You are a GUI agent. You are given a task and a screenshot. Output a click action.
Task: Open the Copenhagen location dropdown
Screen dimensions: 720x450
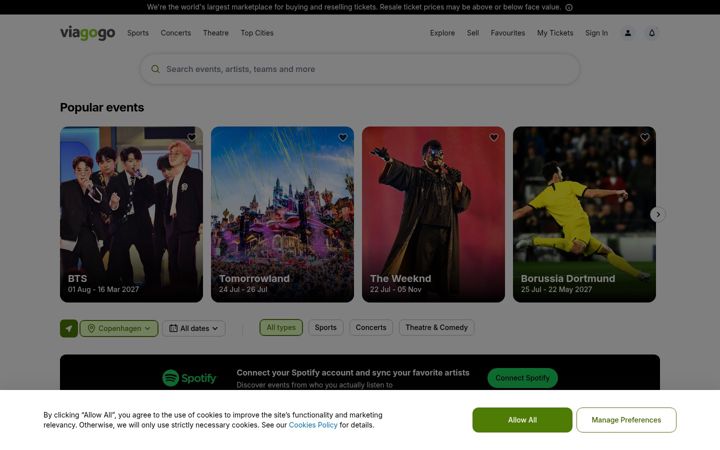pos(119,328)
